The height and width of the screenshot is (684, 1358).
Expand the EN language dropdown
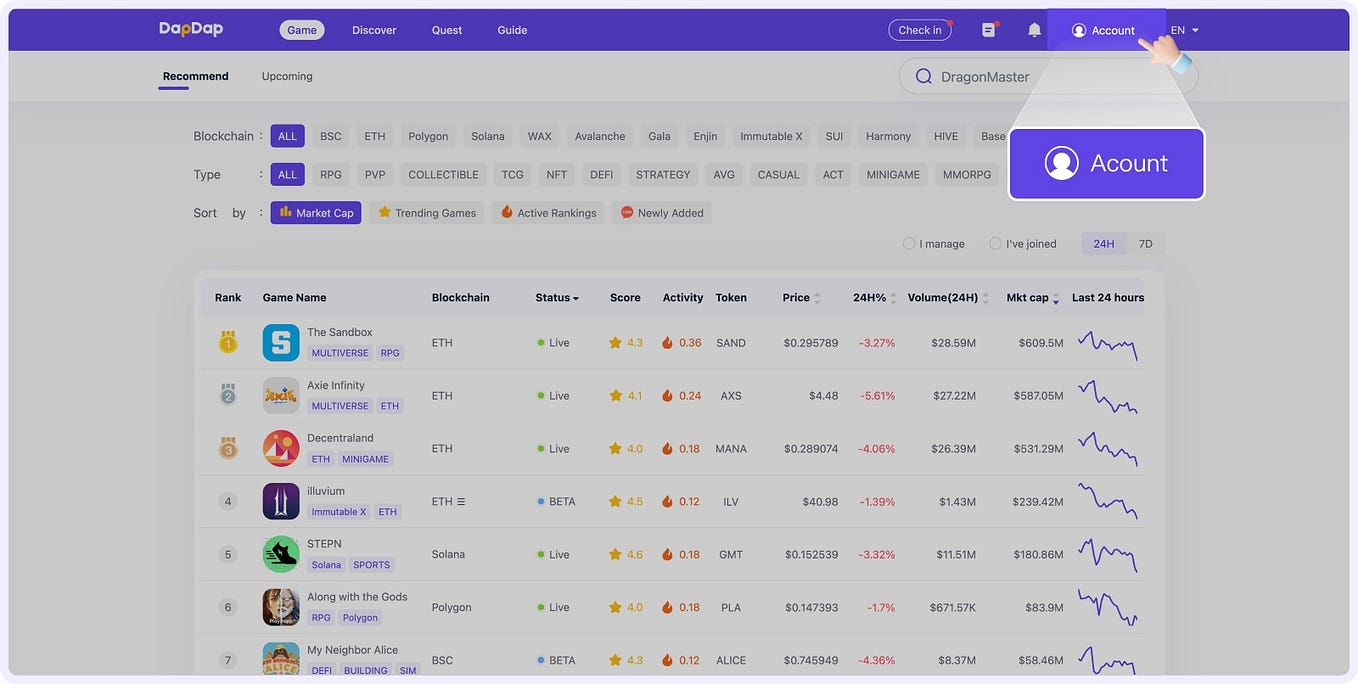pyautogui.click(x=1184, y=30)
